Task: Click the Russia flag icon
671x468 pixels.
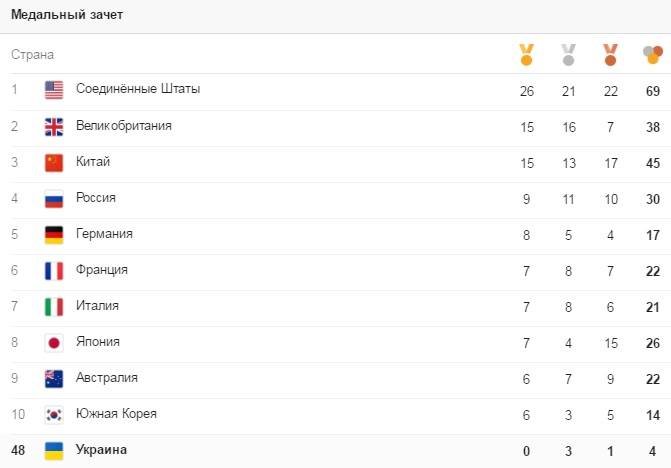Action: click(54, 198)
